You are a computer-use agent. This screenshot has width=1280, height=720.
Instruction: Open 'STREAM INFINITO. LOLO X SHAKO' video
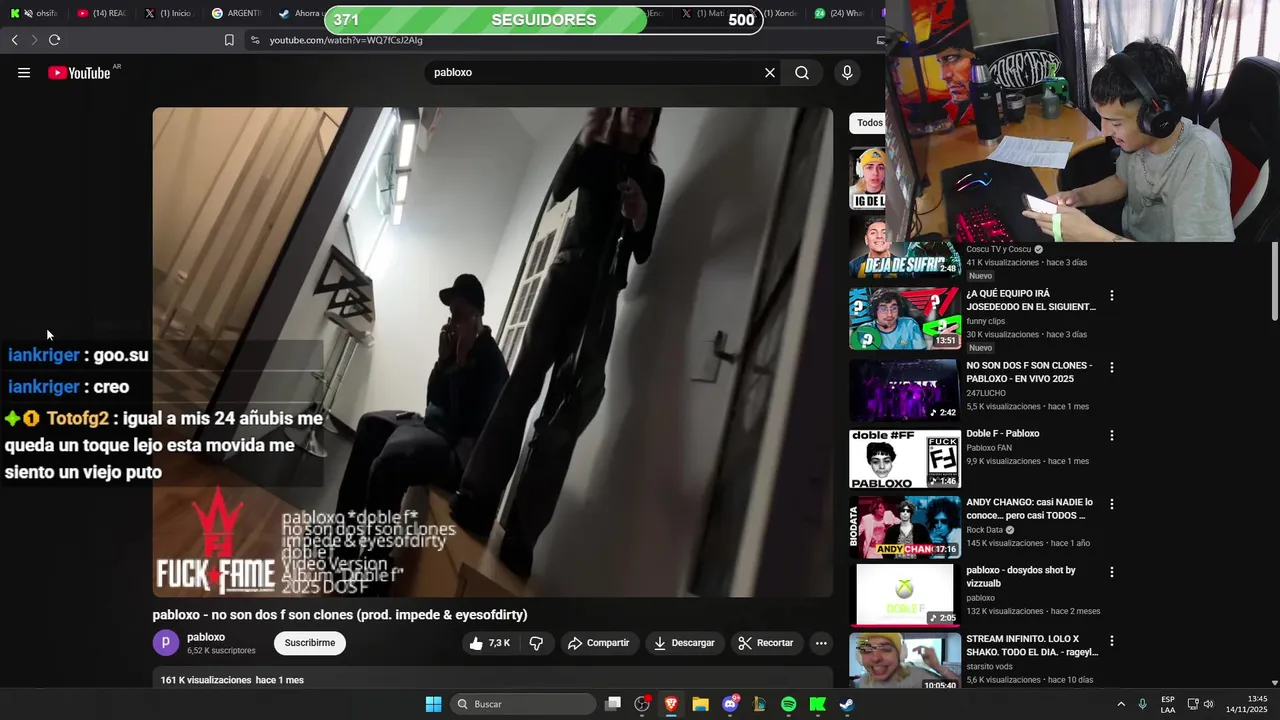click(x=1032, y=645)
